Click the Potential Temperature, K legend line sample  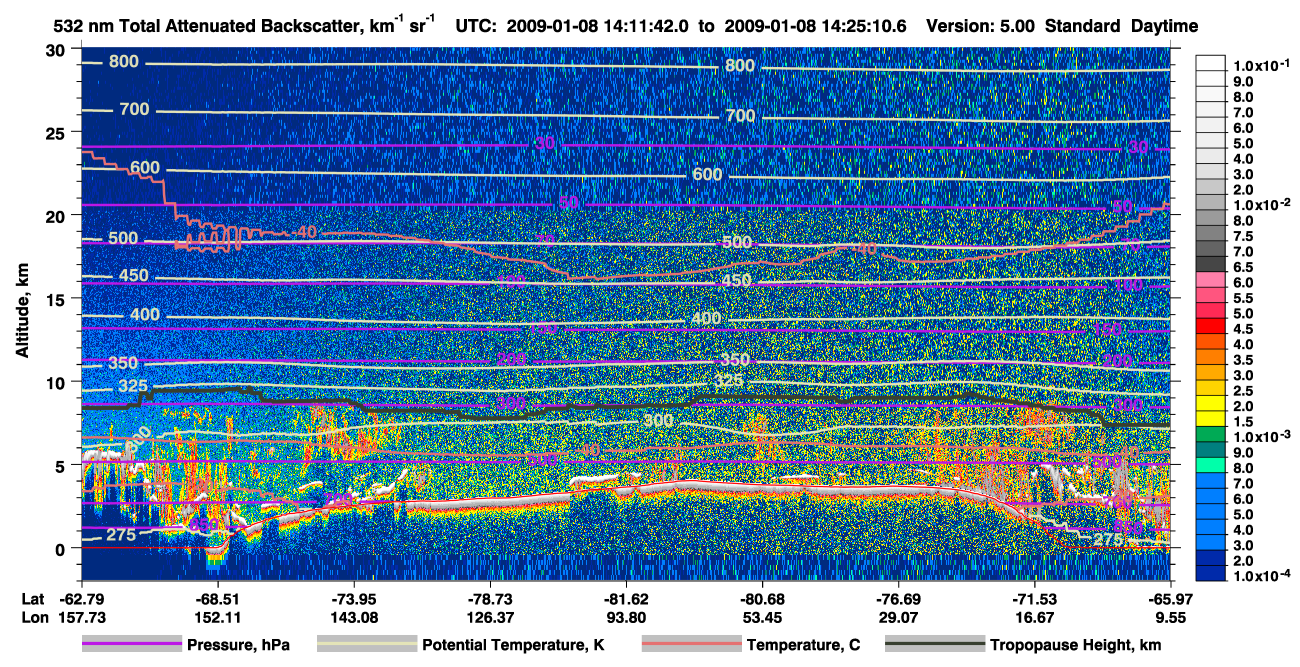(366, 645)
